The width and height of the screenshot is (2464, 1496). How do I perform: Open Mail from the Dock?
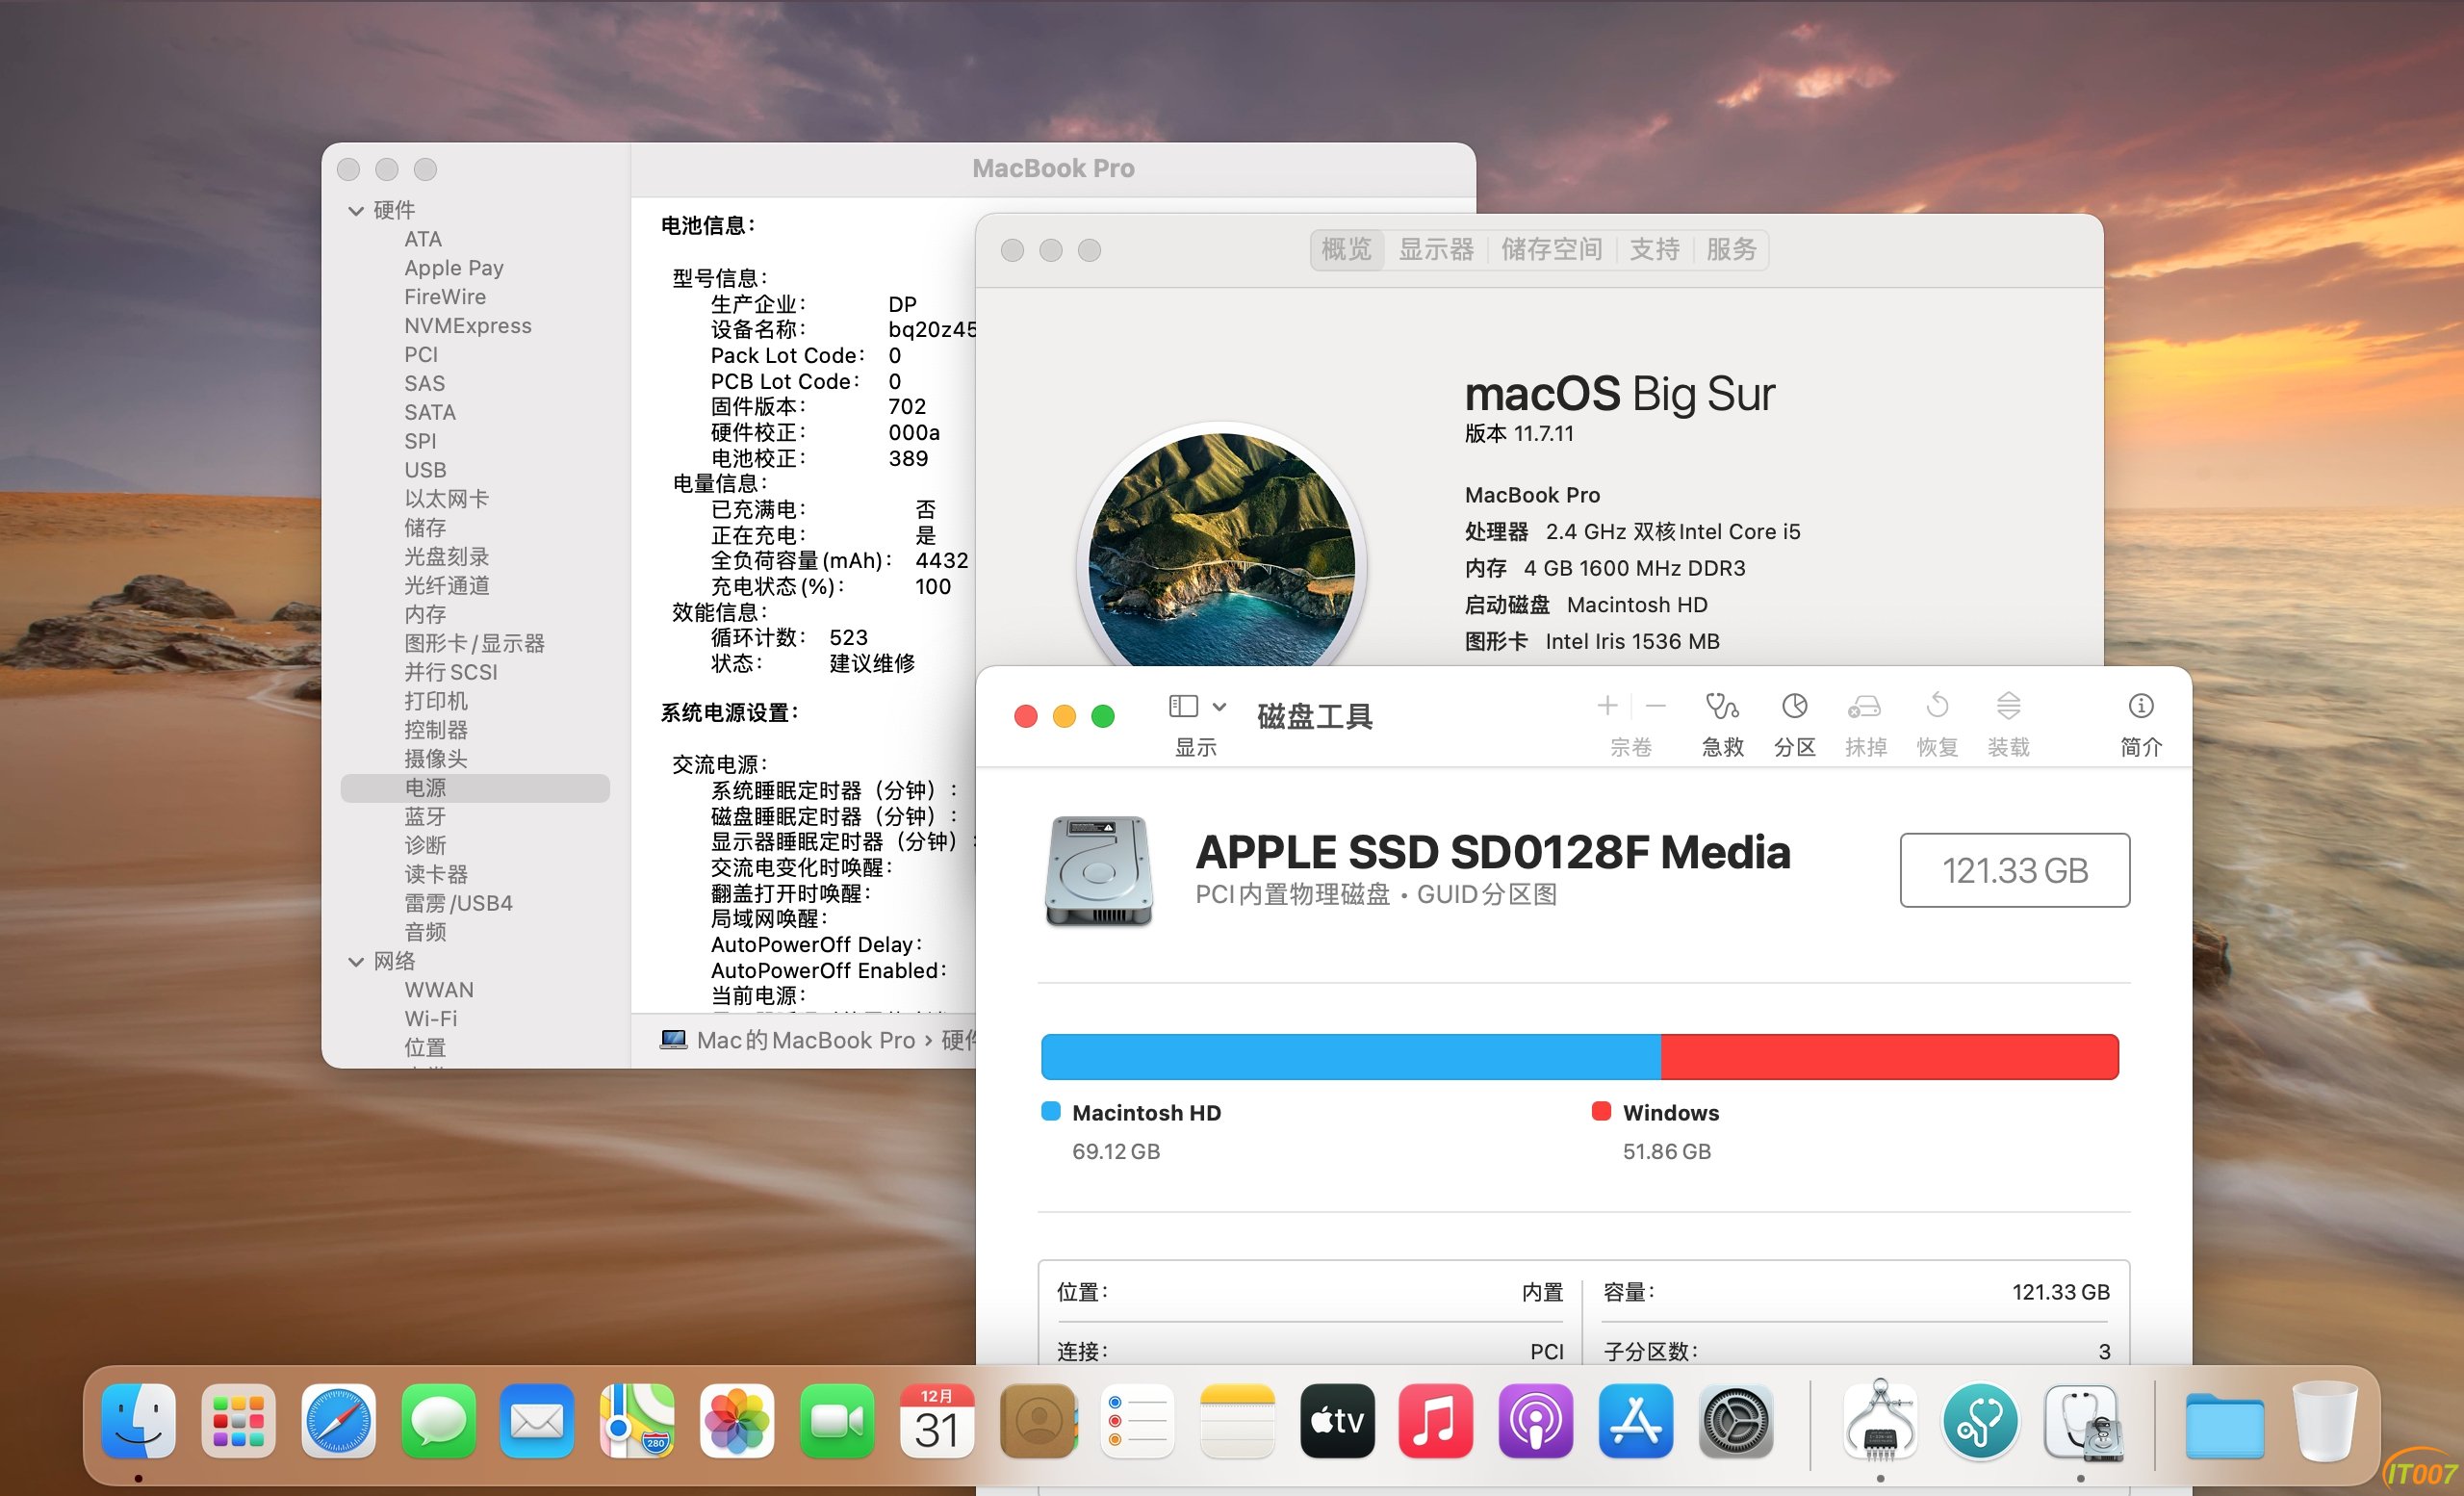click(x=537, y=1421)
